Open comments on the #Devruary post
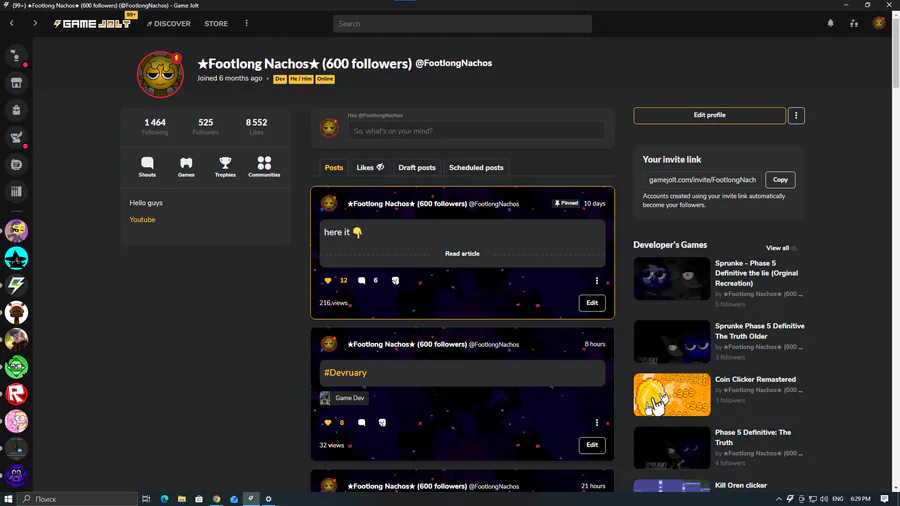Viewport: 900px width, 506px height. [x=362, y=423]
